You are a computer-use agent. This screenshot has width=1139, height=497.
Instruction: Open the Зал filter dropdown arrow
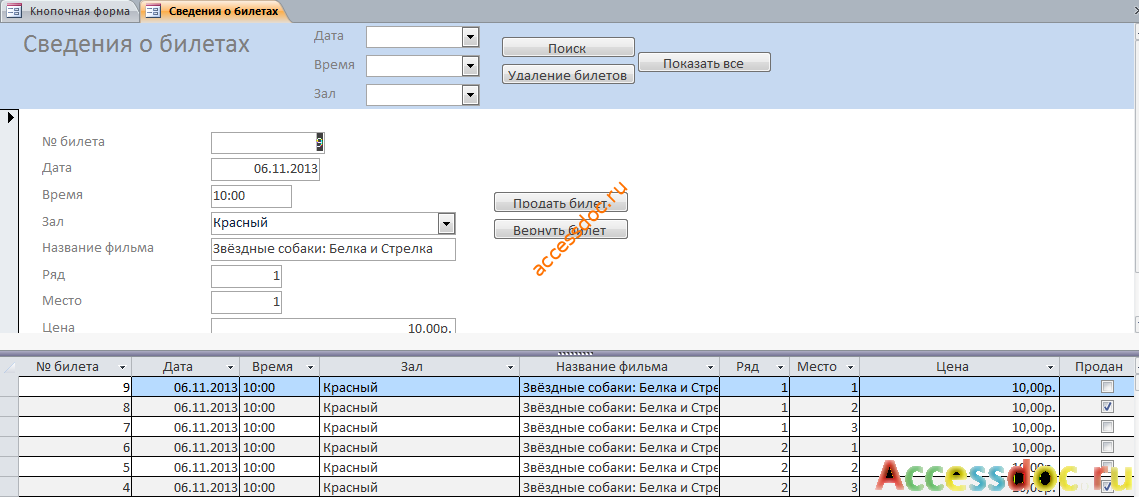[x=470, y=95]
